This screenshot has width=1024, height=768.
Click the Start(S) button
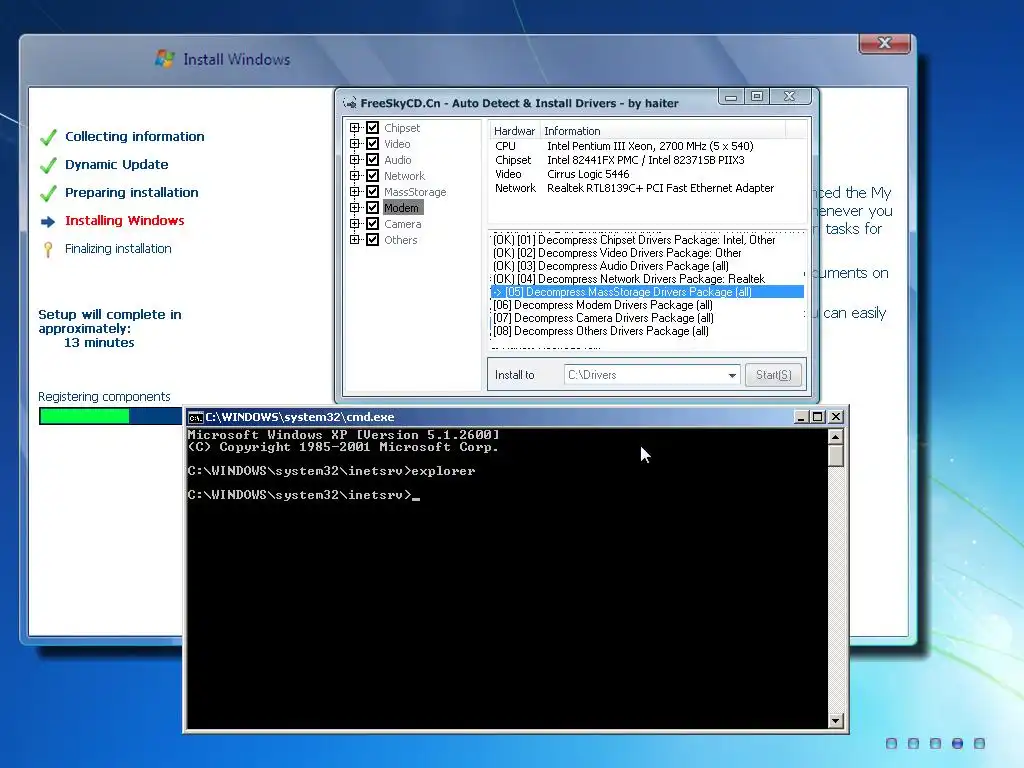773,375
